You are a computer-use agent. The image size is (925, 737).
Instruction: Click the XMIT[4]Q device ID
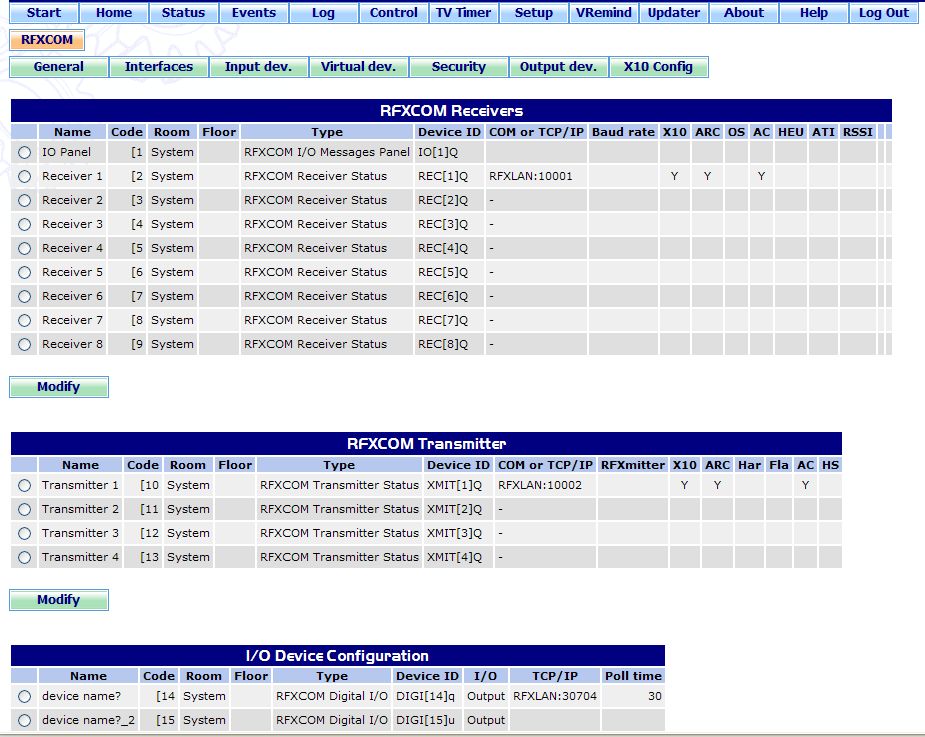pos(454,557)
